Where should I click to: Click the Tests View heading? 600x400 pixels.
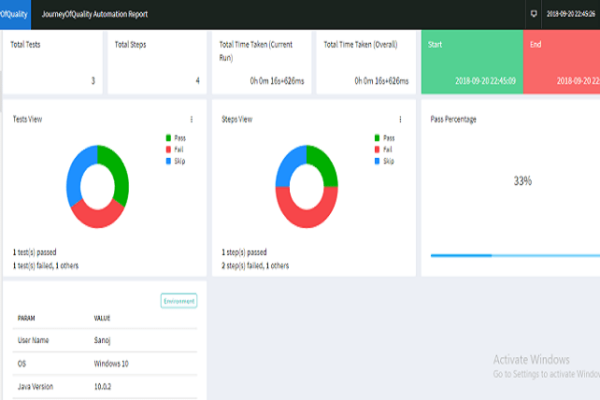click(28, 119)
